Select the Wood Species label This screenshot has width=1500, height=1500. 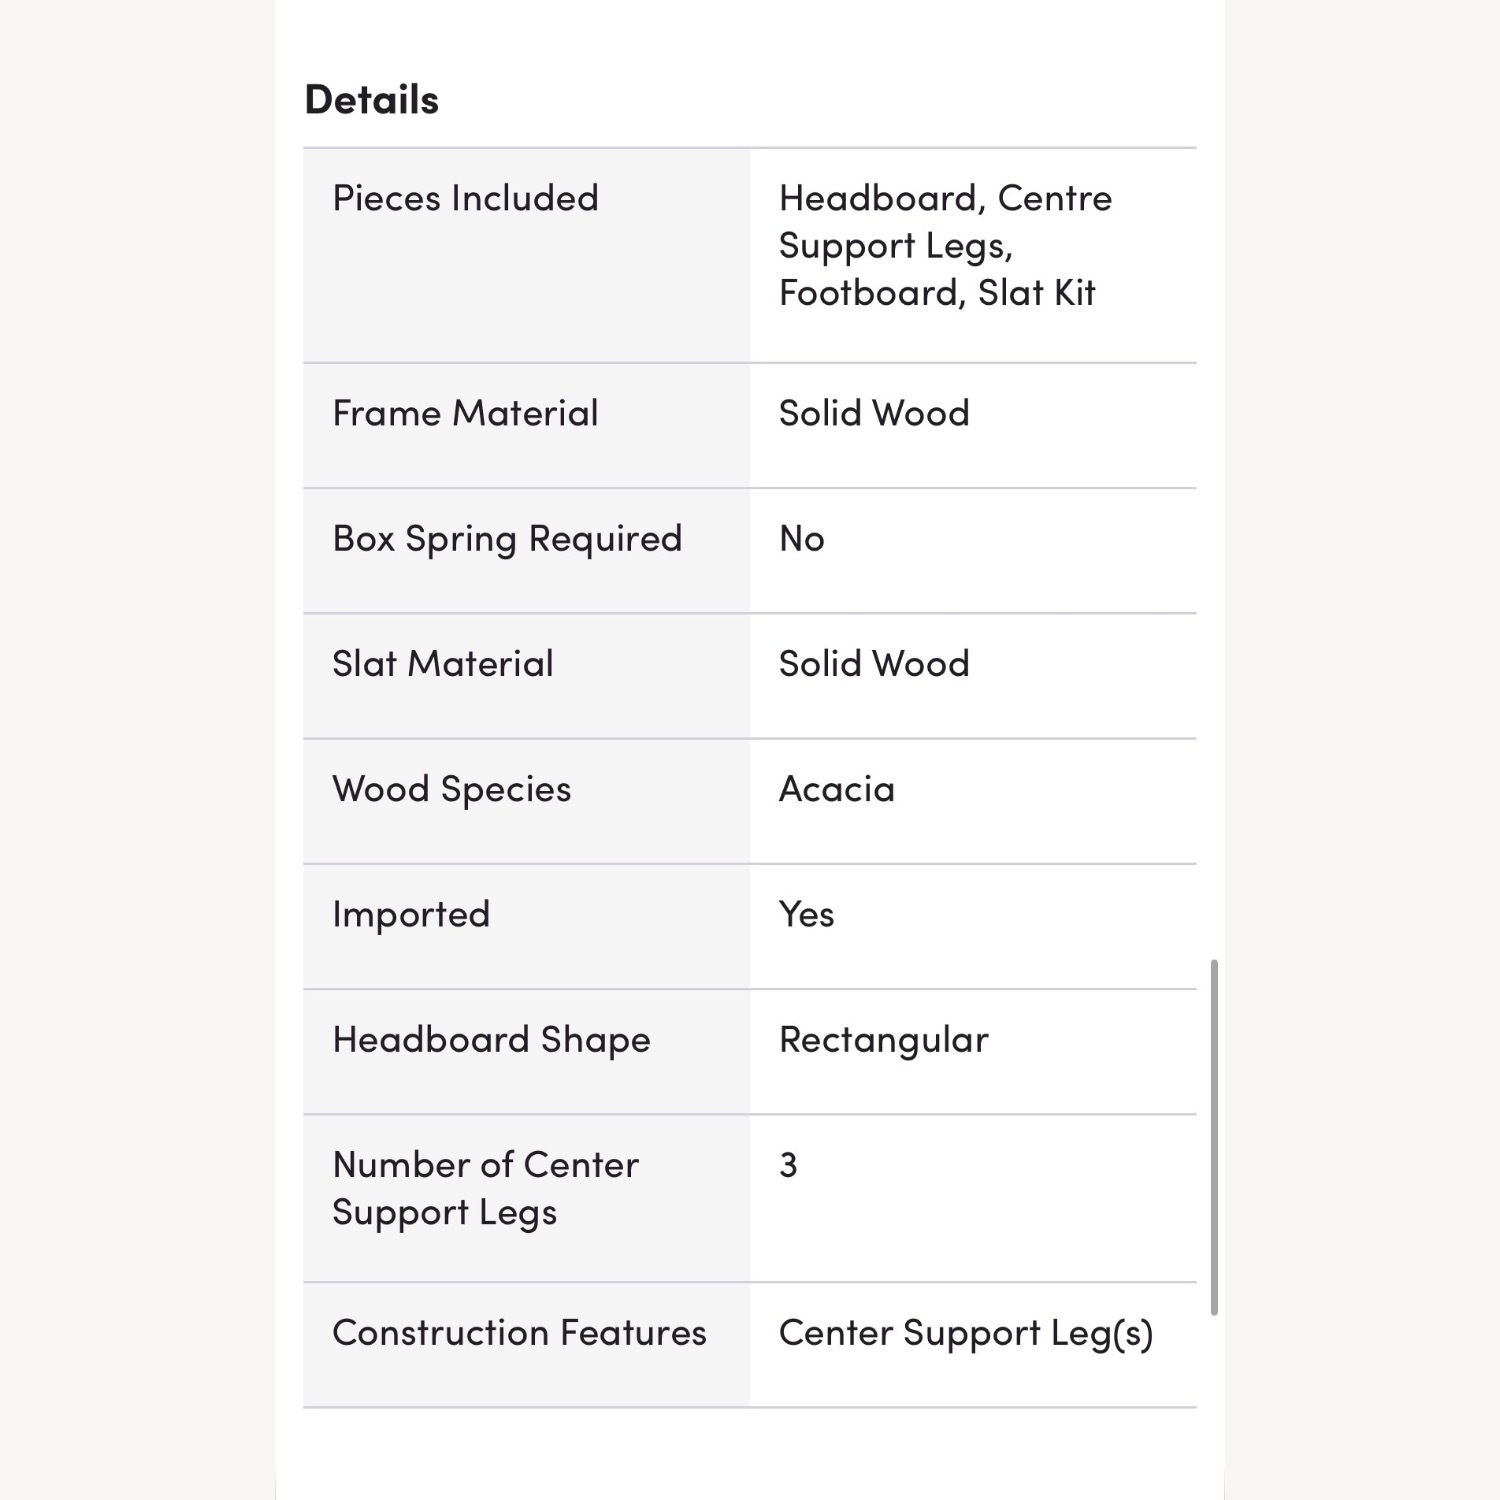(451, 790)
